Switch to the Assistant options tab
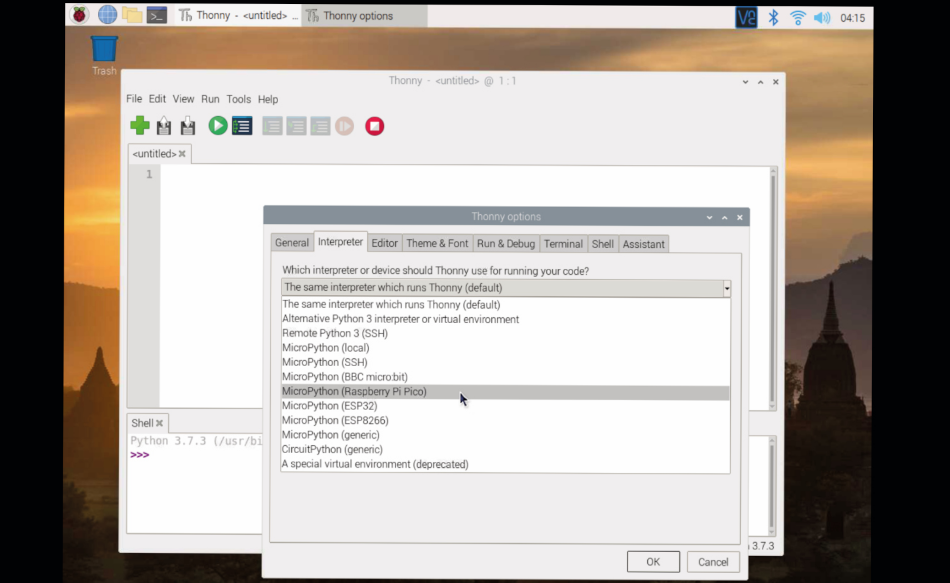 tap(643, 243)
